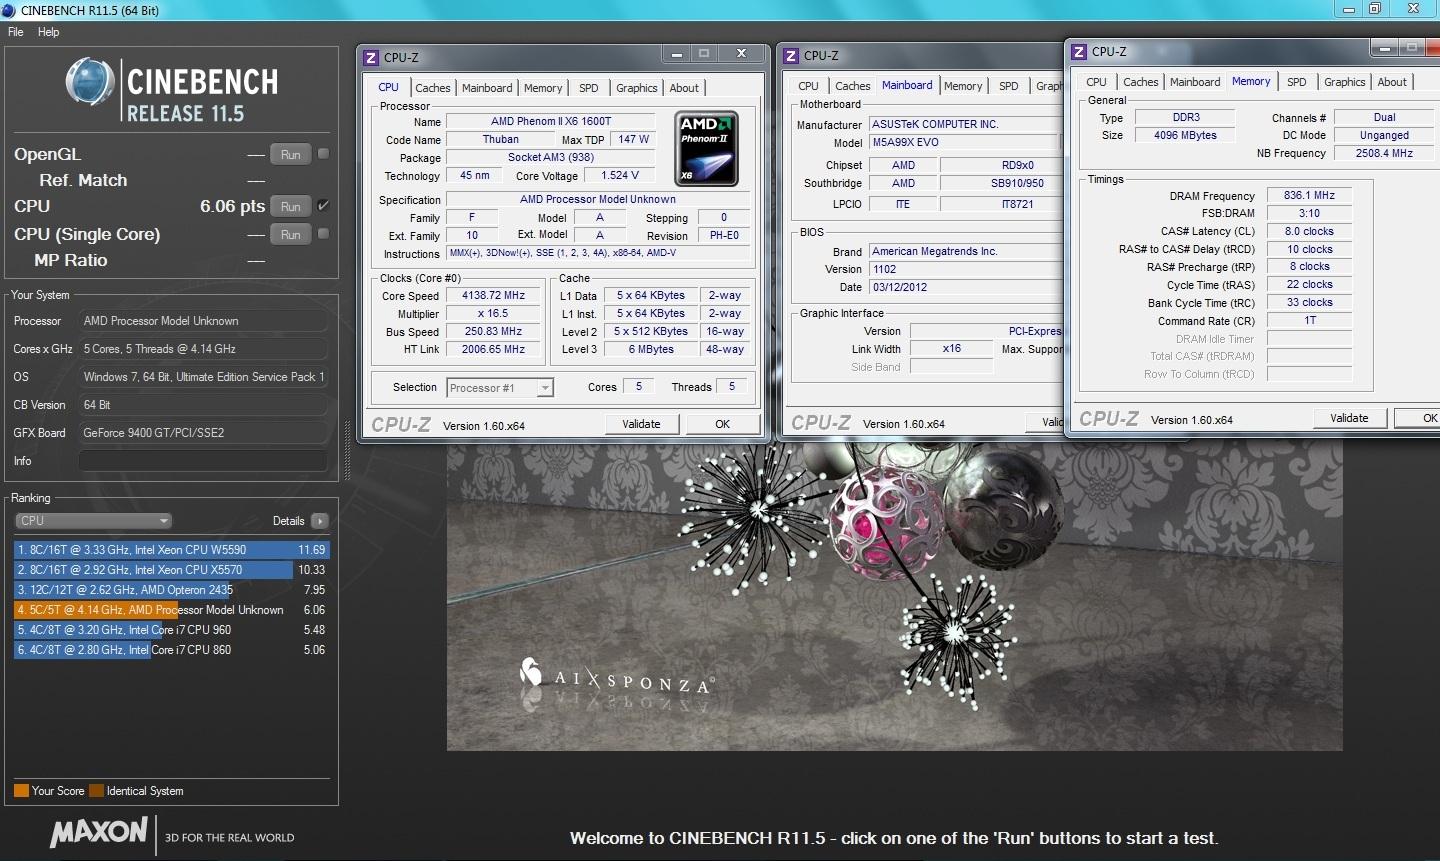1440x861 pixels.
Task: Run the OpenGL benchmark
Action: pyautogui.click(x=290, y=155)
